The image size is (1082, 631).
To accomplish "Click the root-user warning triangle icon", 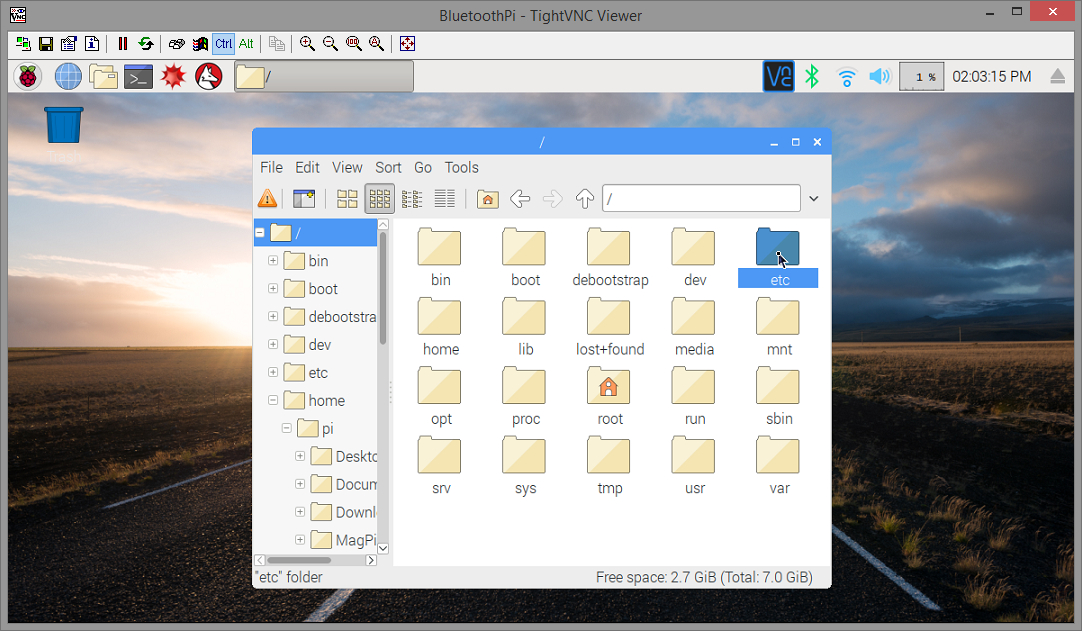I will pos(267,199).
